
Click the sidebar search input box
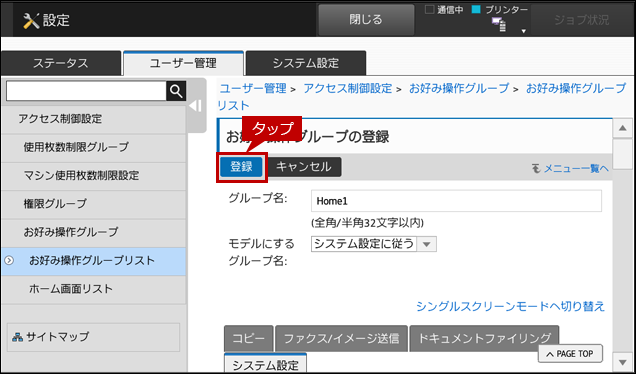[86, 91]
